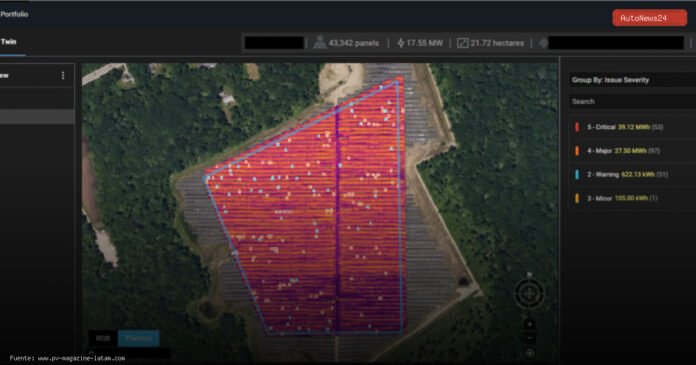Click the diamond icon in the header bar
This screenshot has height=365, width=696.
click(x=543, y=43)
